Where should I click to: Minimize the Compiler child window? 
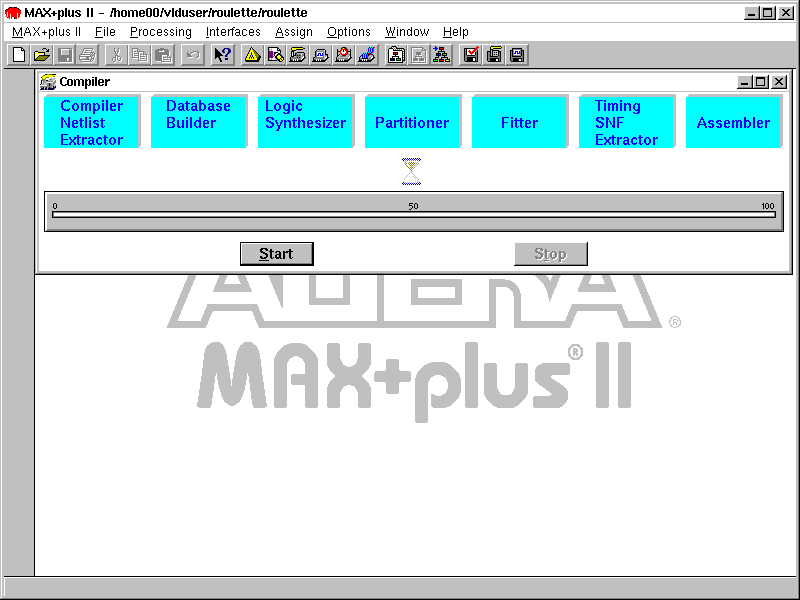point(744,82)
